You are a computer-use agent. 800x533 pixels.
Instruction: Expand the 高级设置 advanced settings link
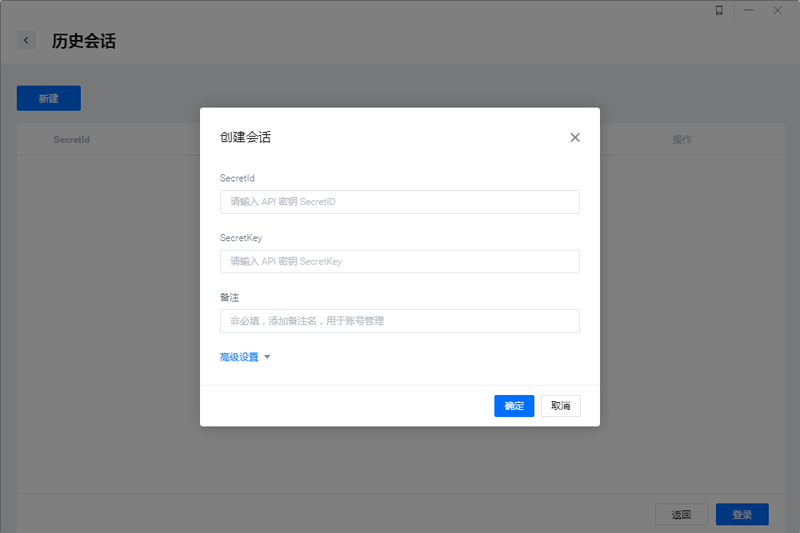click(239, 357)
